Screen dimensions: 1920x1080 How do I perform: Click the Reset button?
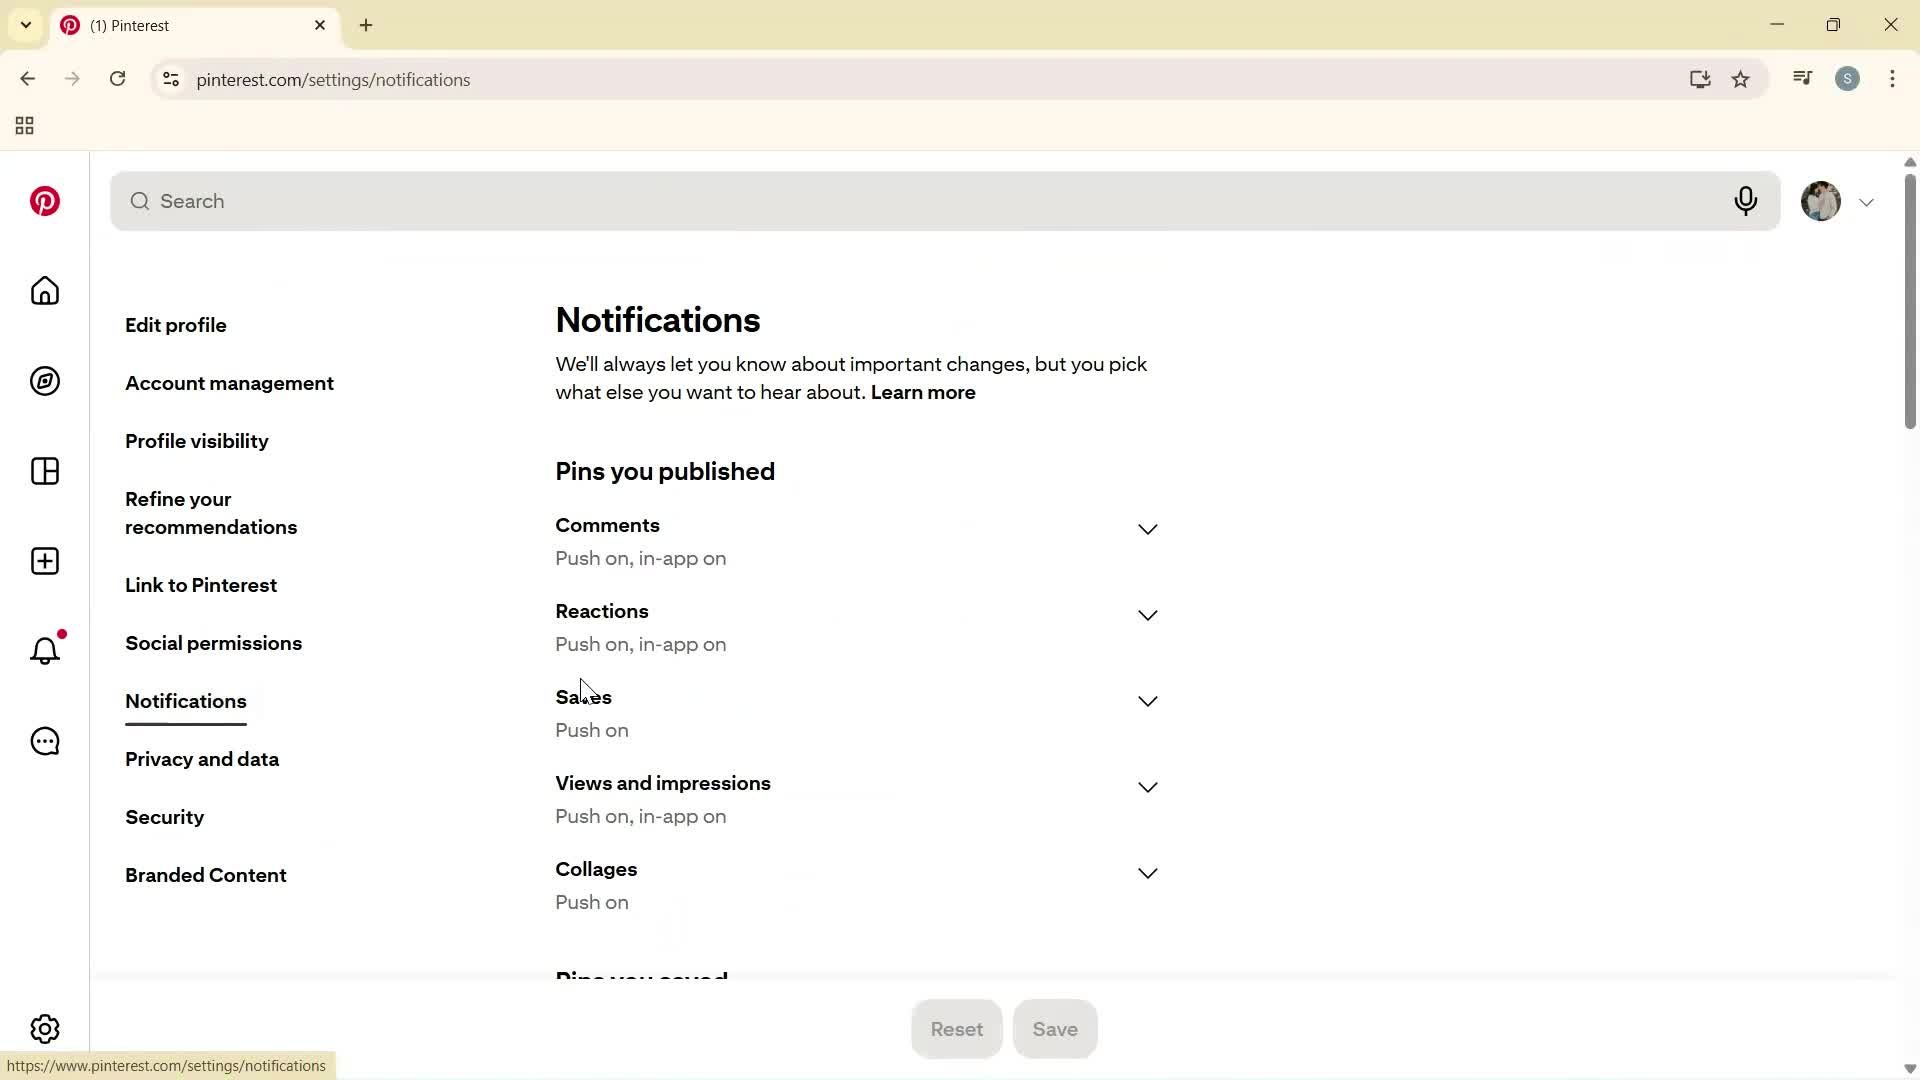tap(956, 1028)
